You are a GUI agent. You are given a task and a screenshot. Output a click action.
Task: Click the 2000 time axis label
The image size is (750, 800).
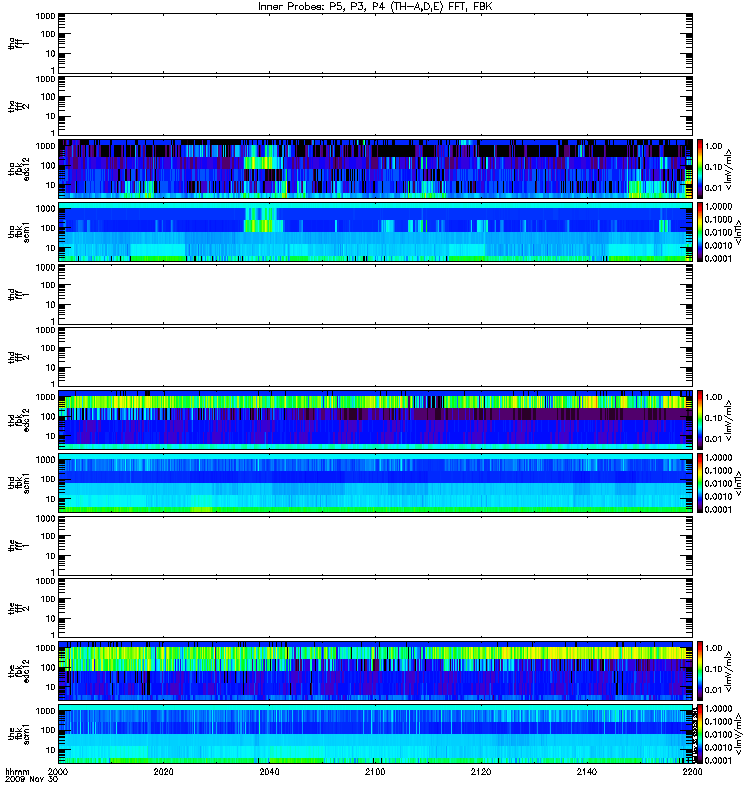pos(58,771)
